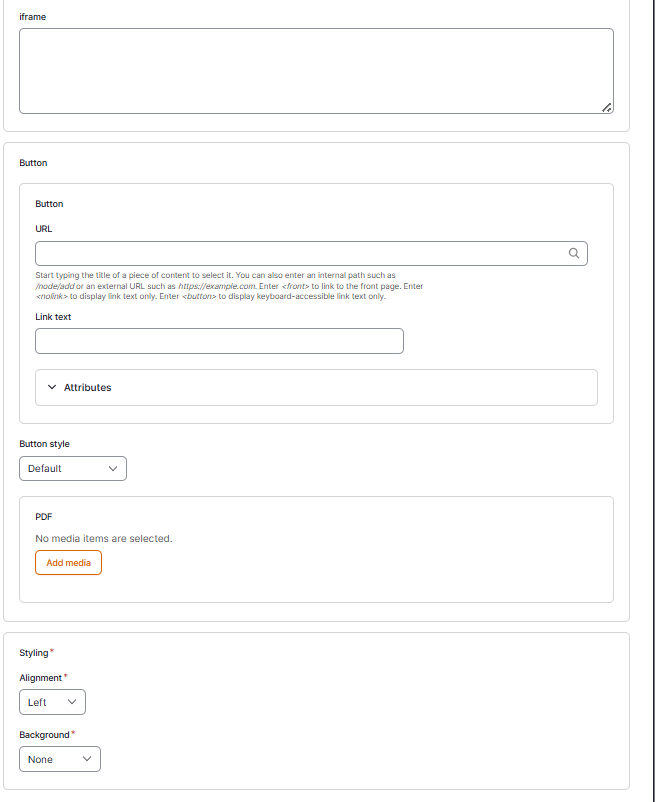Viewport: 658px width, 802px height.
Task: Open the Background dropdown set to None
Action: (x=60, y=760)
